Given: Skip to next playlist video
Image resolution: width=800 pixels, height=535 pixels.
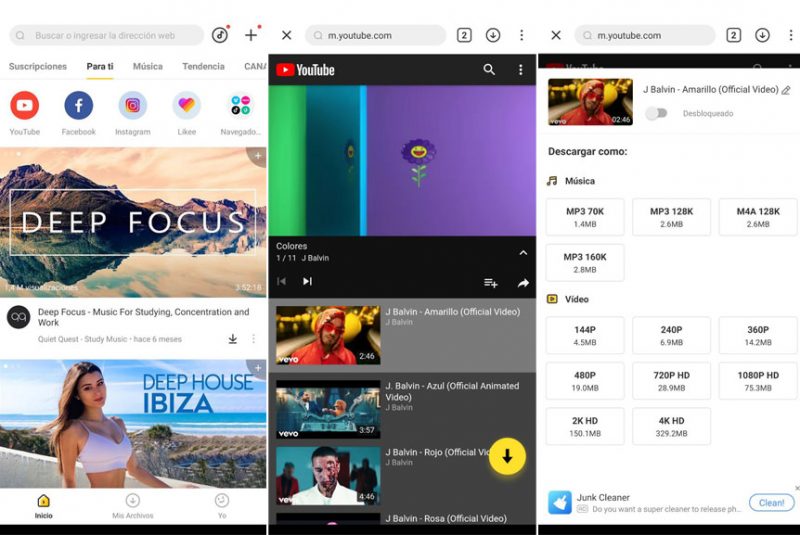Looking at the screenshot, I should [x=307, y=281].
